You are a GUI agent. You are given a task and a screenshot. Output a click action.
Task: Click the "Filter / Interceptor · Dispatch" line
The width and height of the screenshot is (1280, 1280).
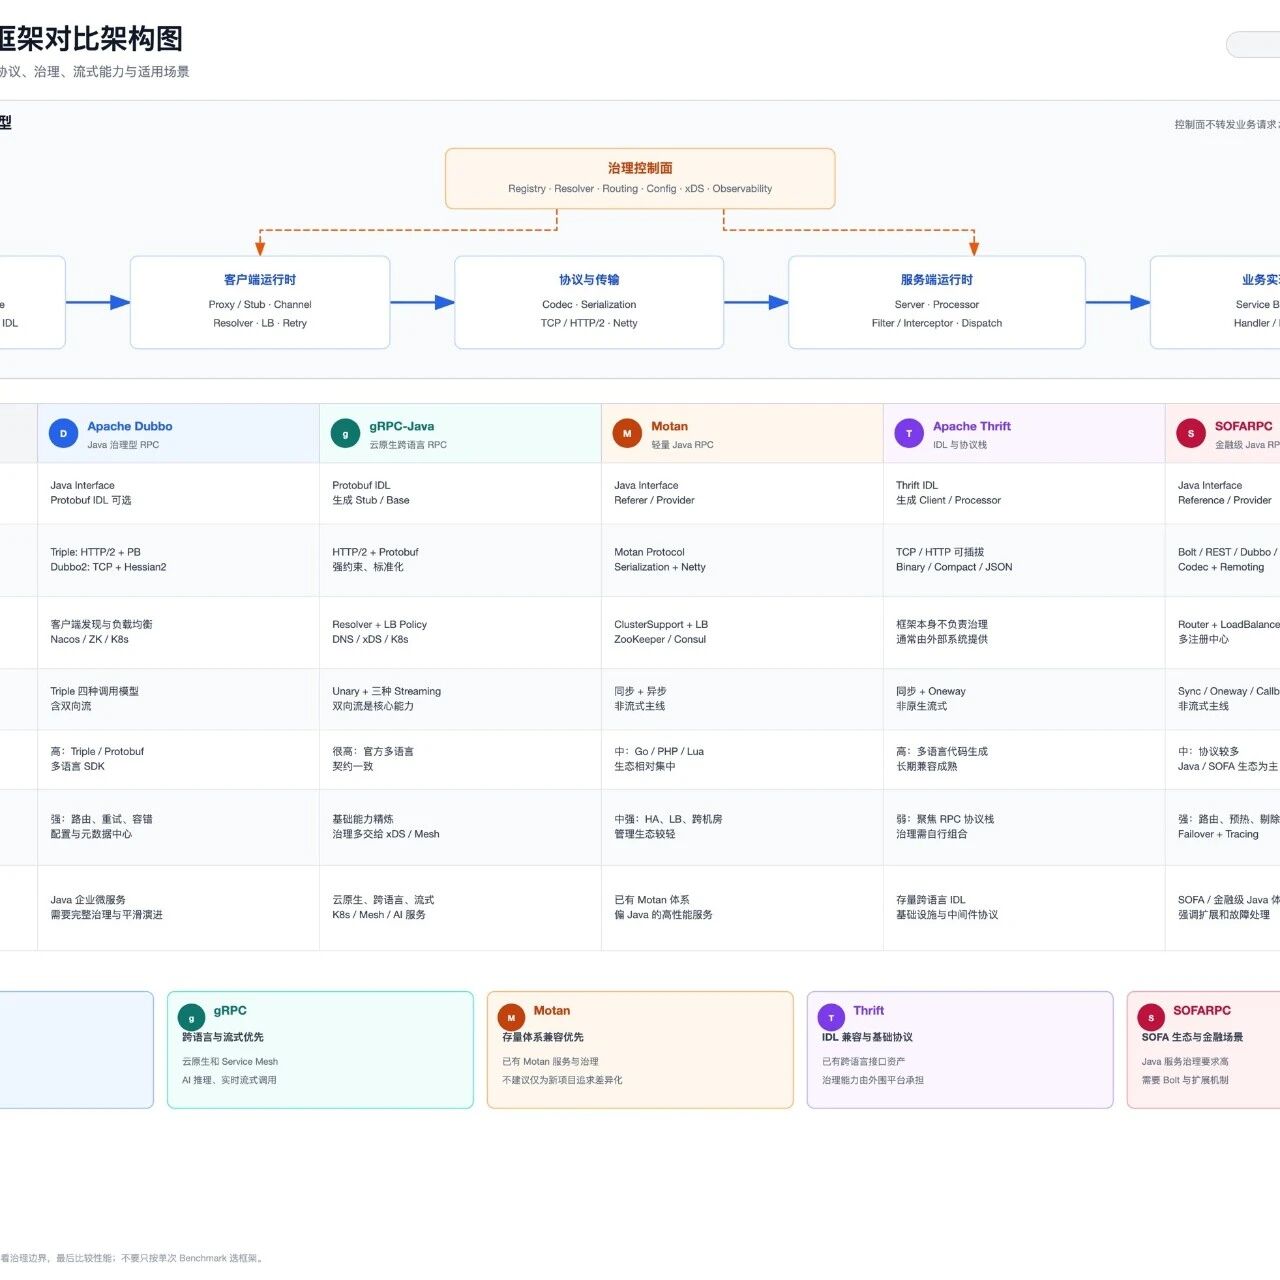[x=937, y=324]
